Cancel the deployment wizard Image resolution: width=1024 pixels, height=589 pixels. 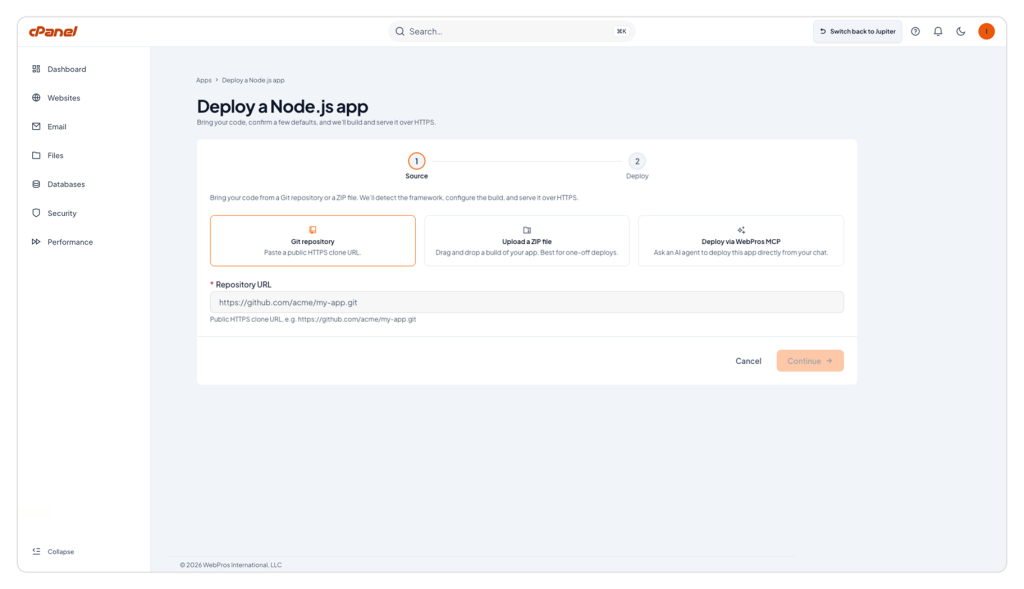pyautogui.click(x=748, y=361)
